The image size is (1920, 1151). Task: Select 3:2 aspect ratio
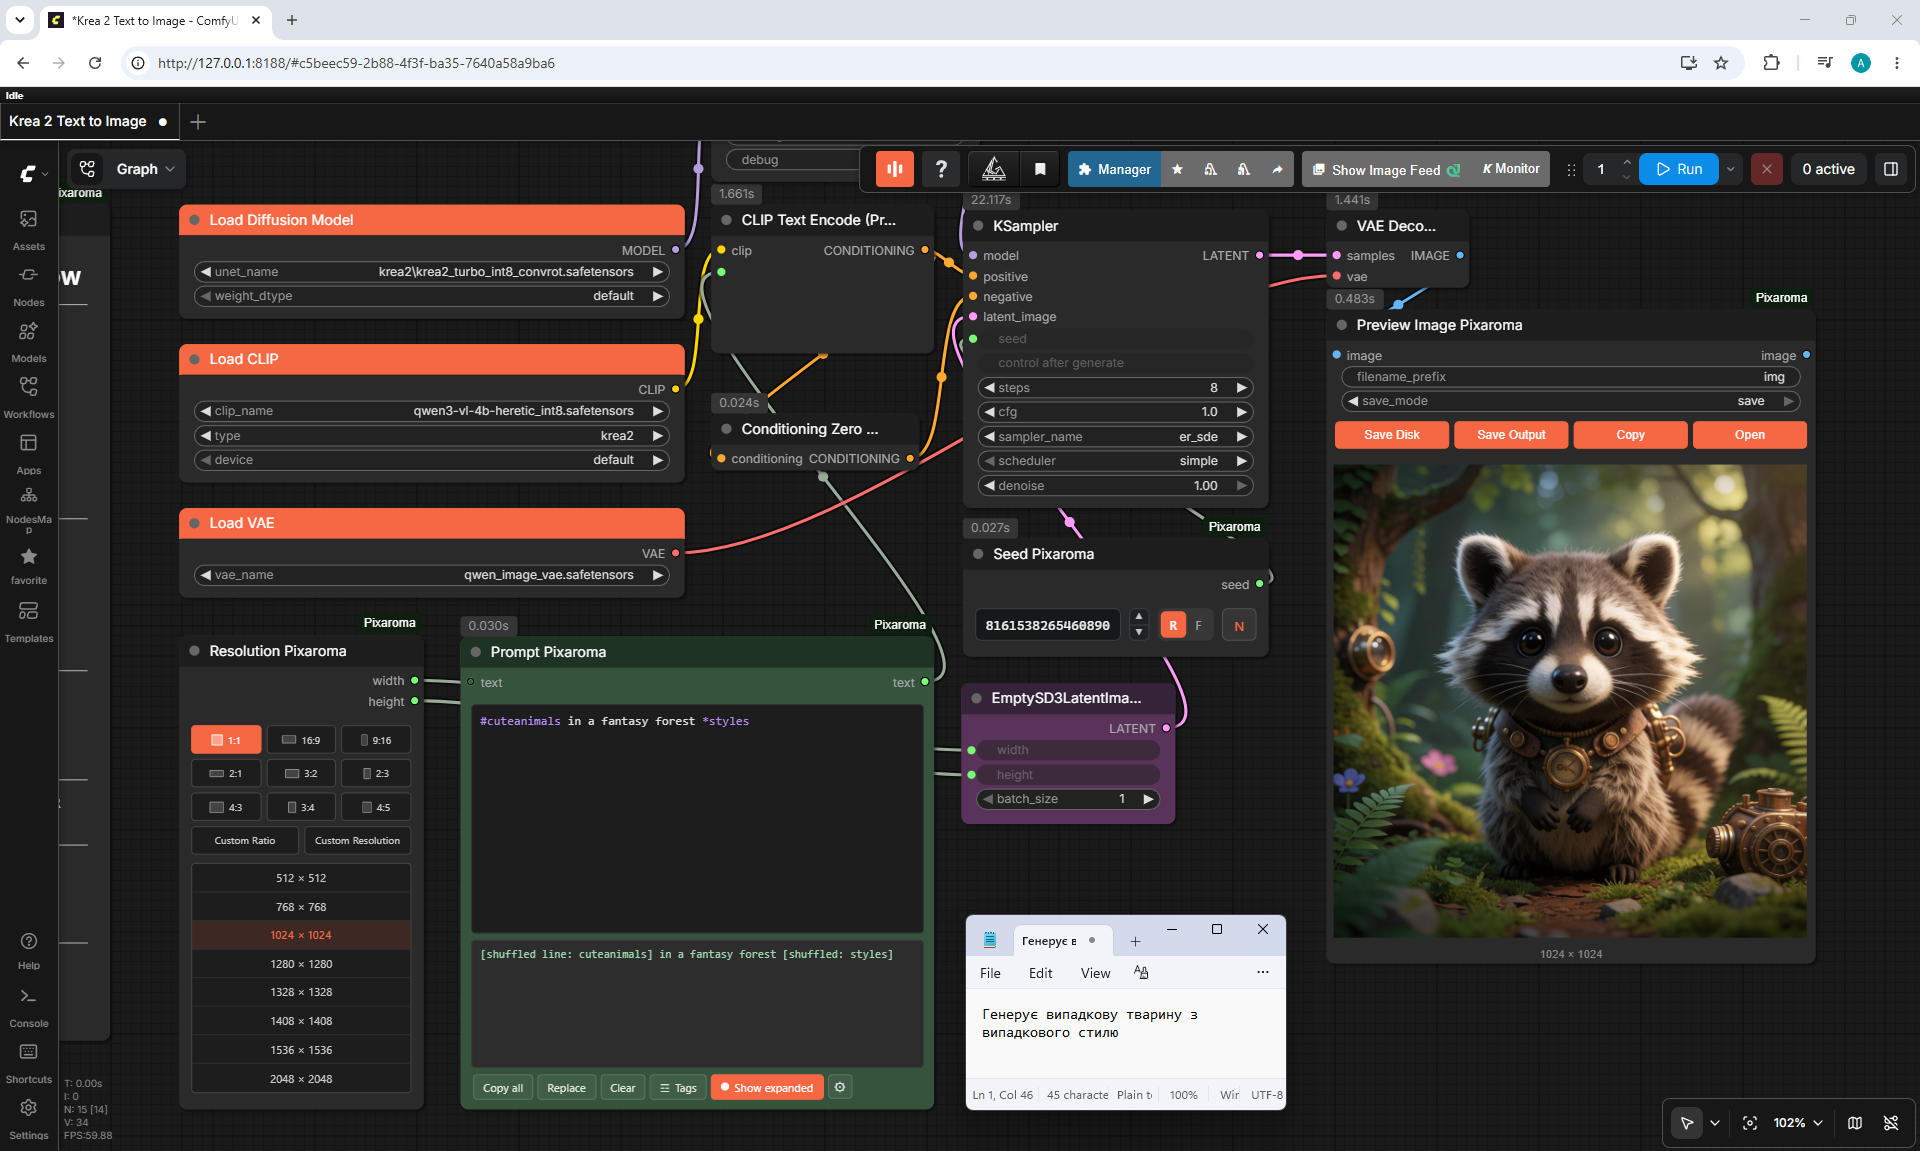click(x=301, y=773)
